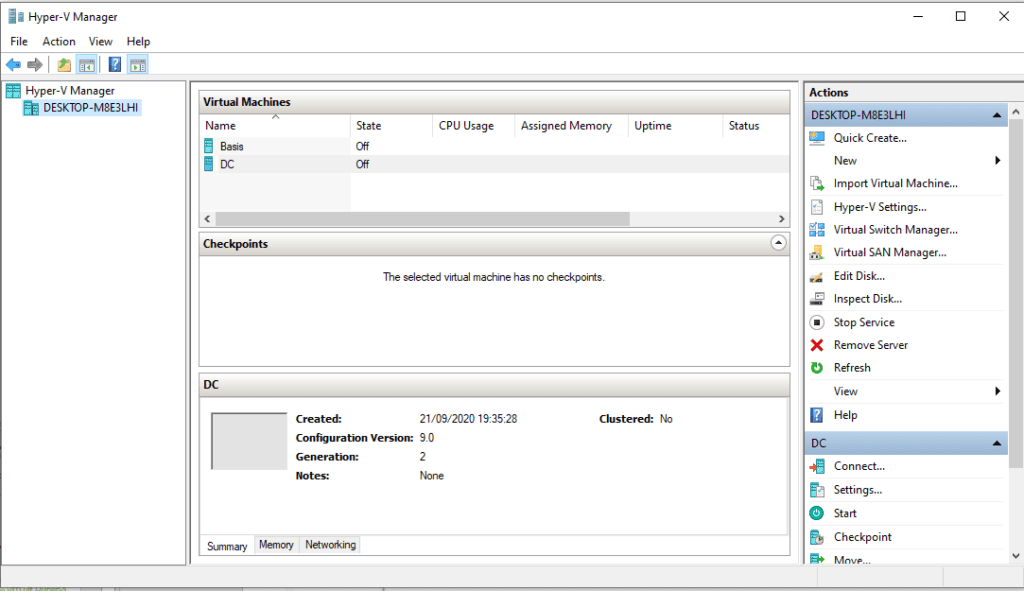Open Hyper-V Settings... action

click(x=880, y=207)
